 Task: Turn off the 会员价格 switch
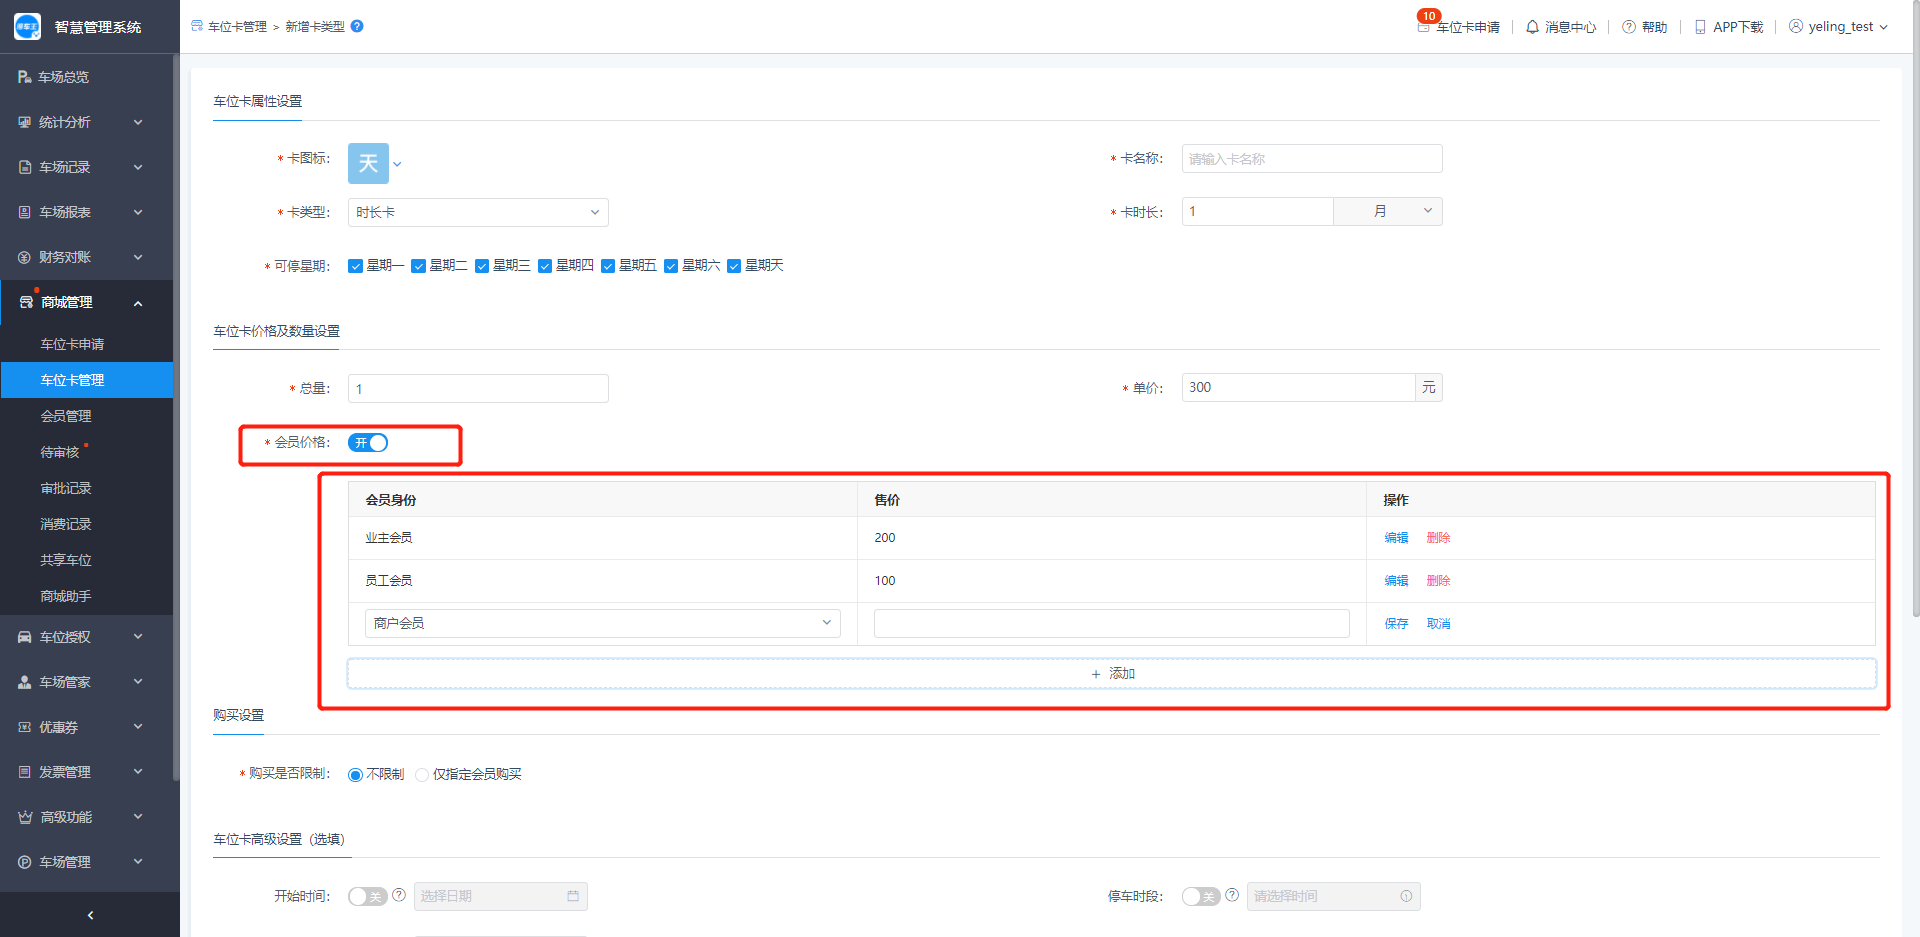click(368, 443)
